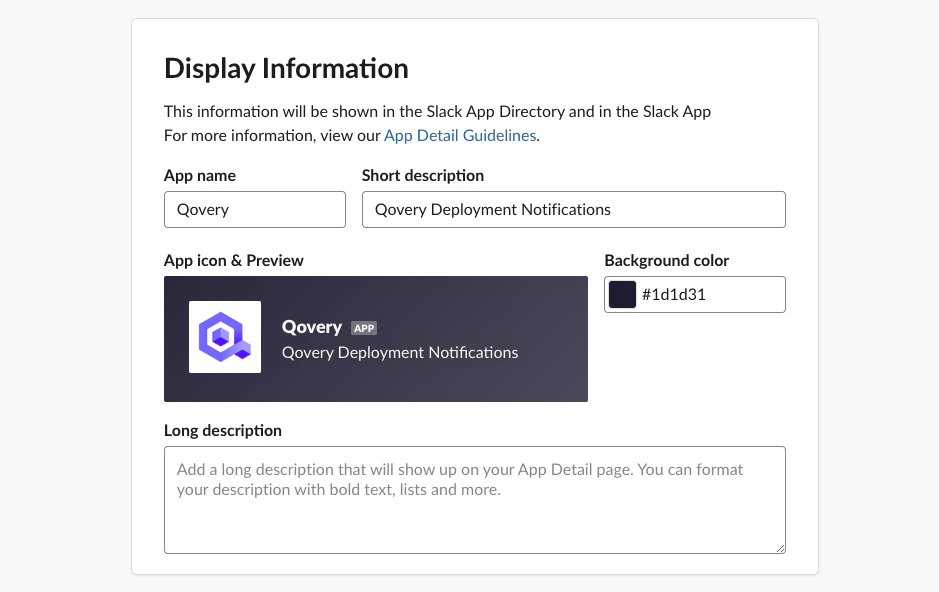Click the preview description under the app name
The image size is (939, 592).
(399, 352)
